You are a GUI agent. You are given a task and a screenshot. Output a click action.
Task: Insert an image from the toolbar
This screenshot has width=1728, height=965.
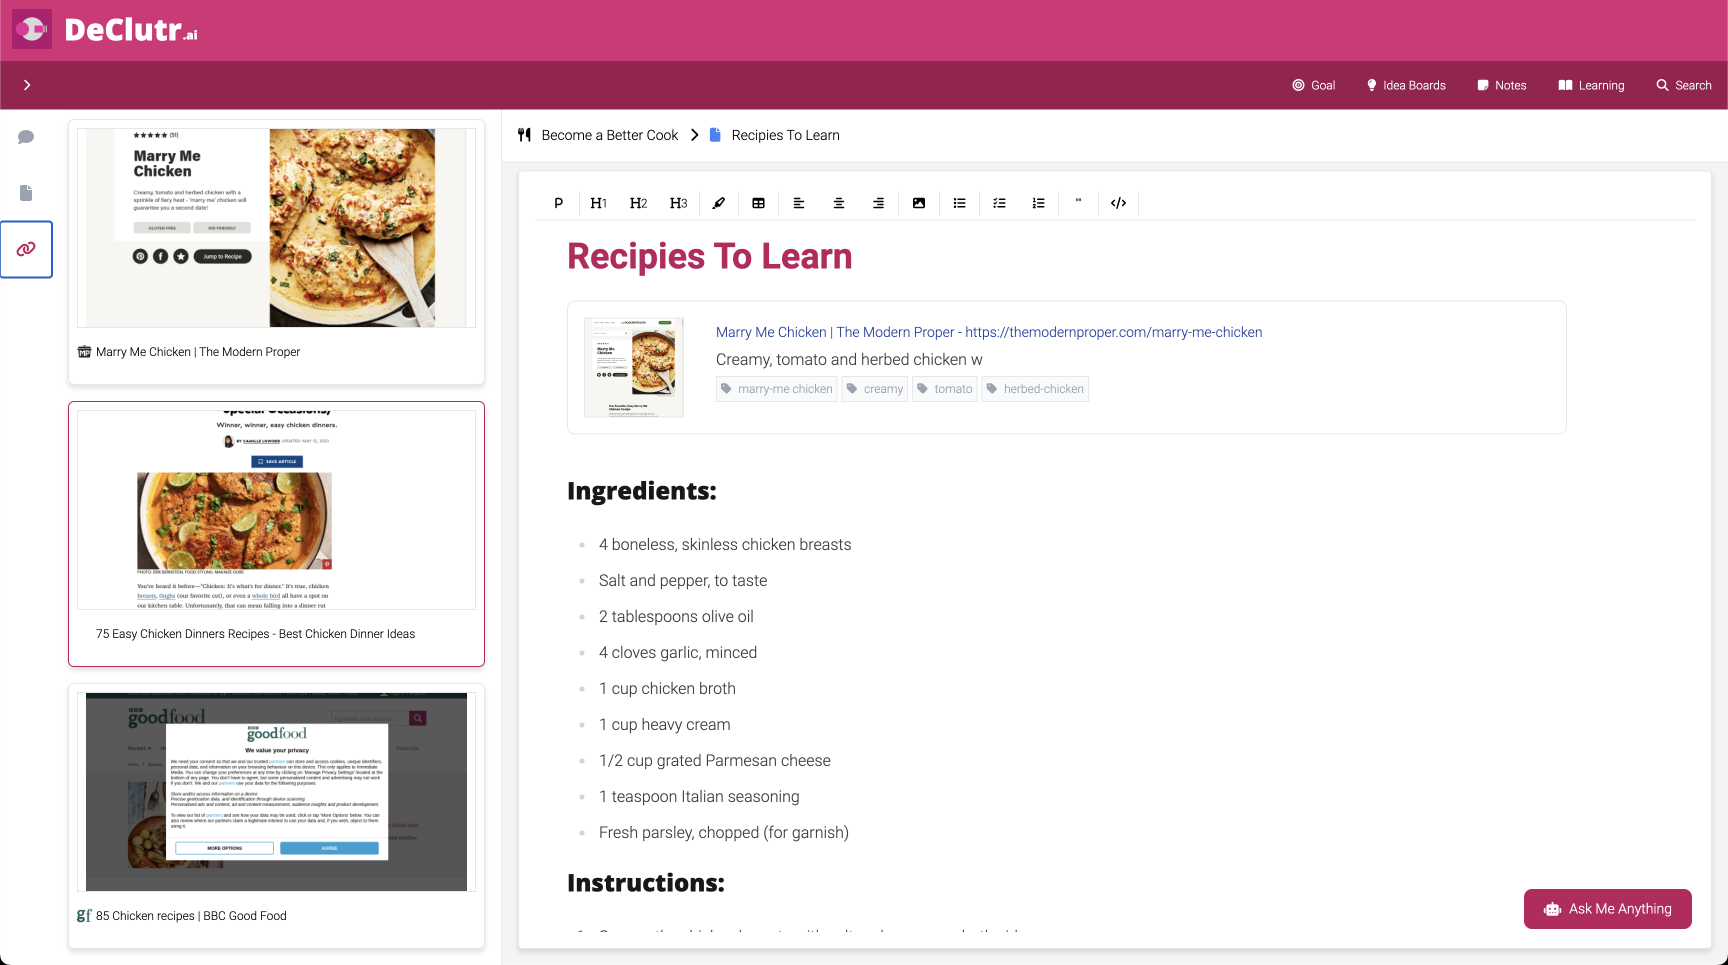tap(918, 203)
